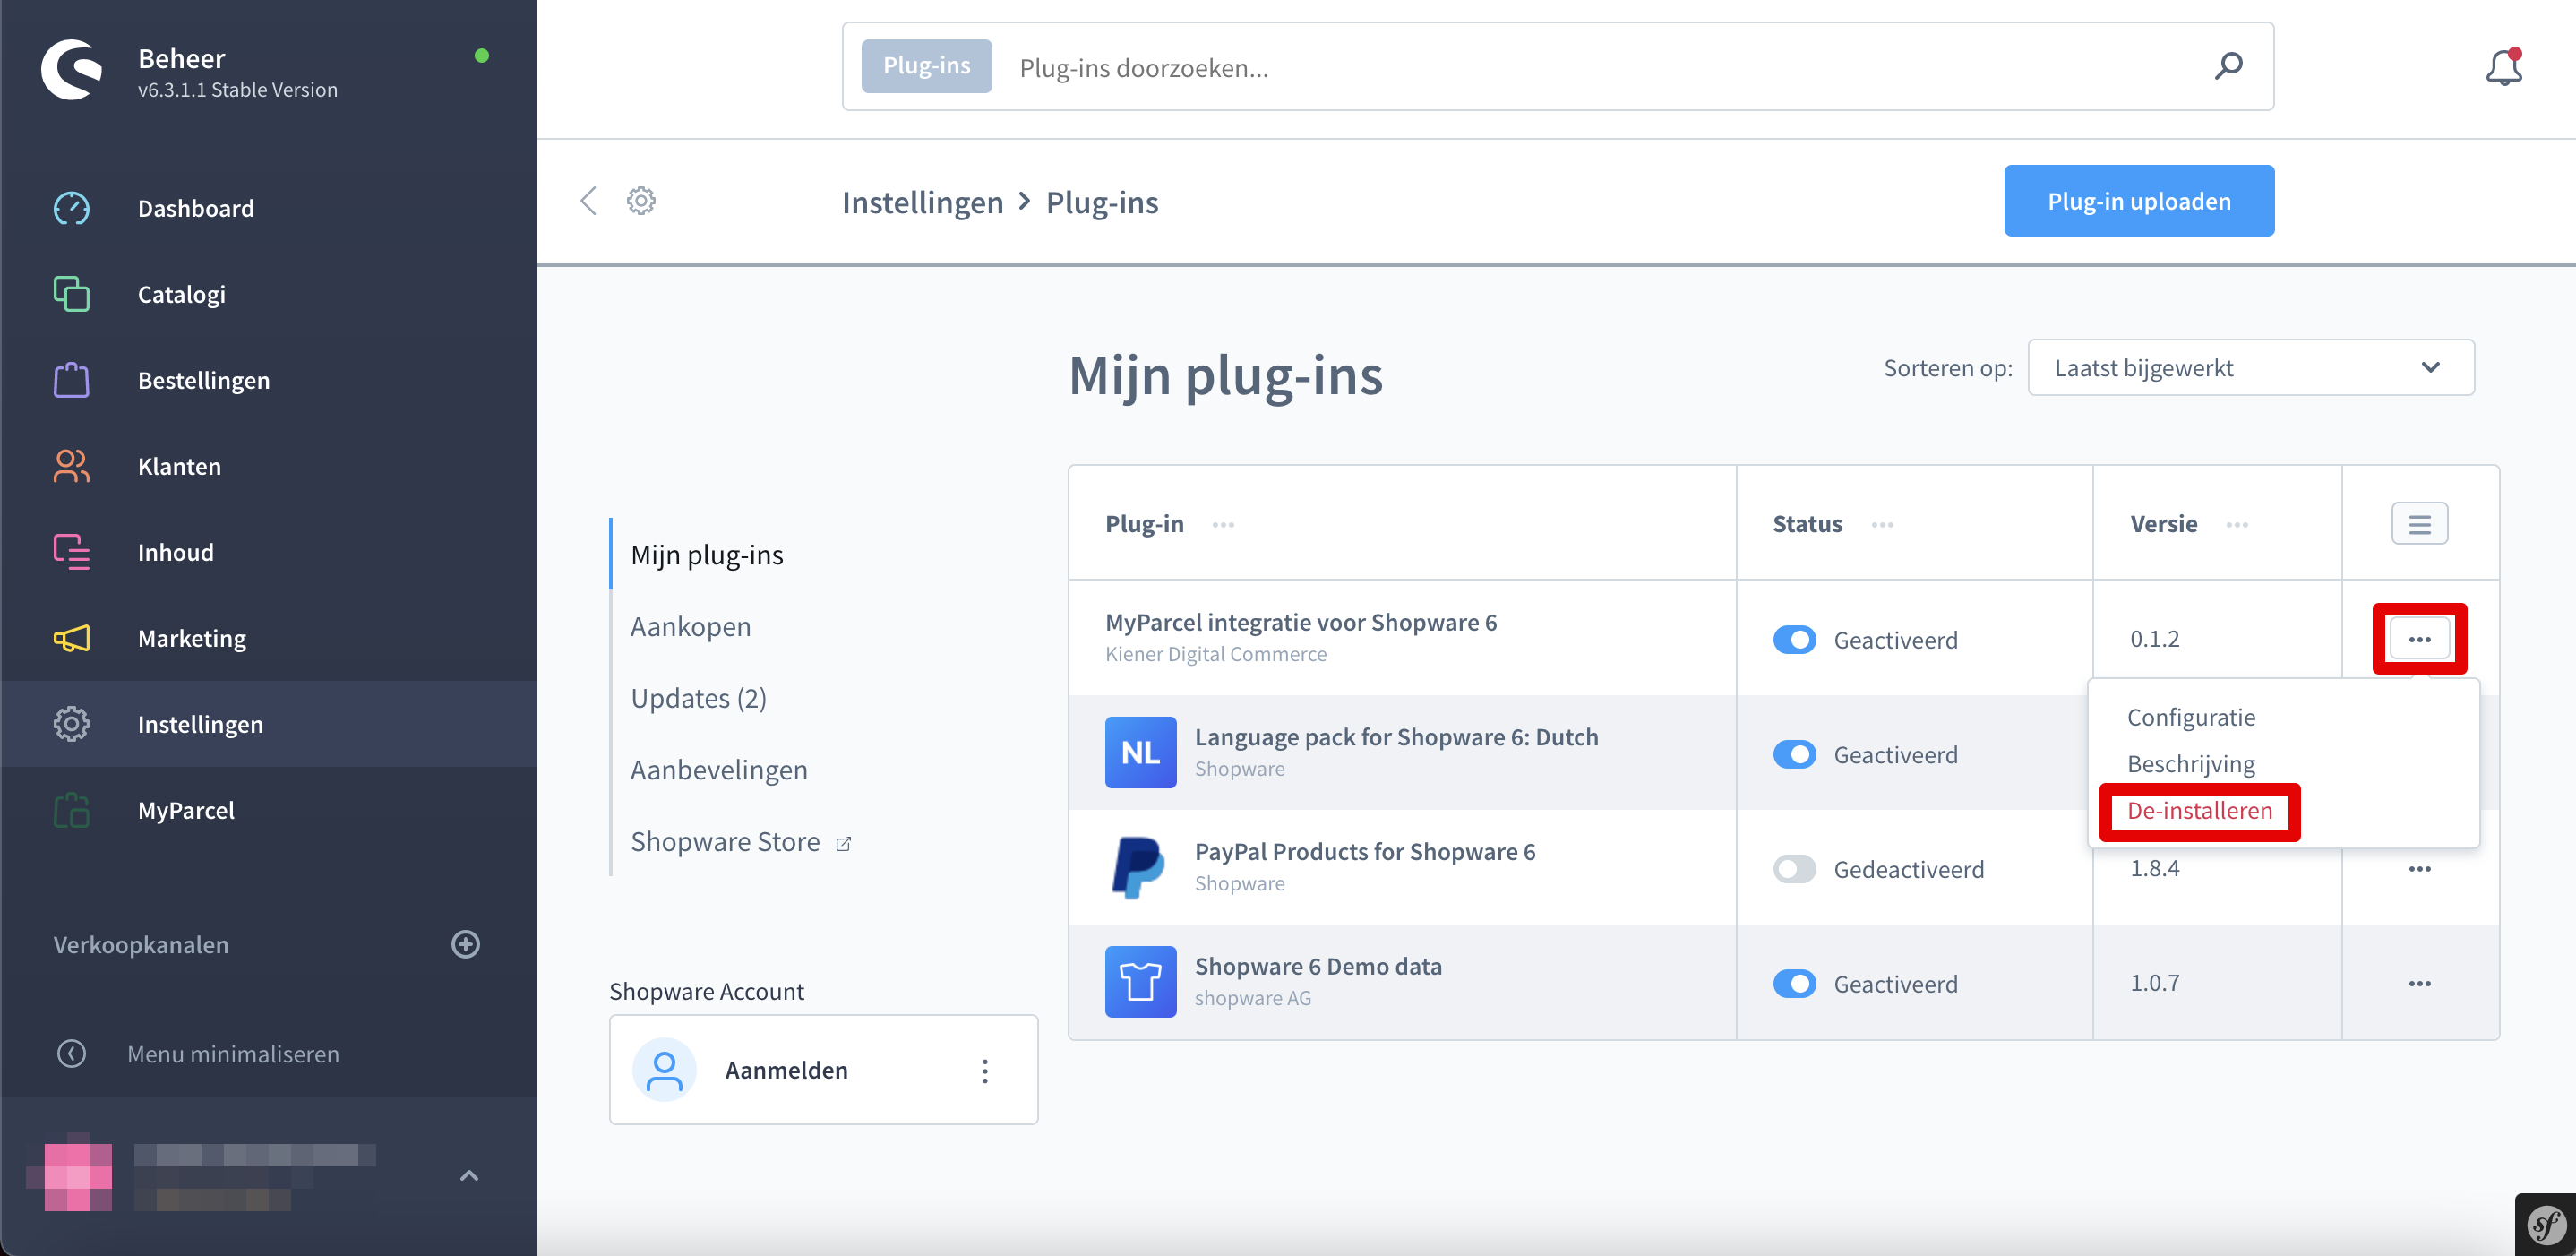Viewport: 2576px width, 1256px height.
Task: Open Bestellingen from the sidebar
Action: [x=203, y=380]
